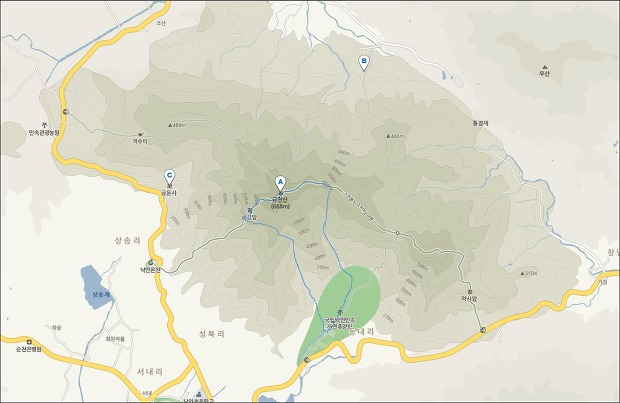Click the trail junction circle east of the summit
Screen dimensions: 620x403
(x=397, y=233)
